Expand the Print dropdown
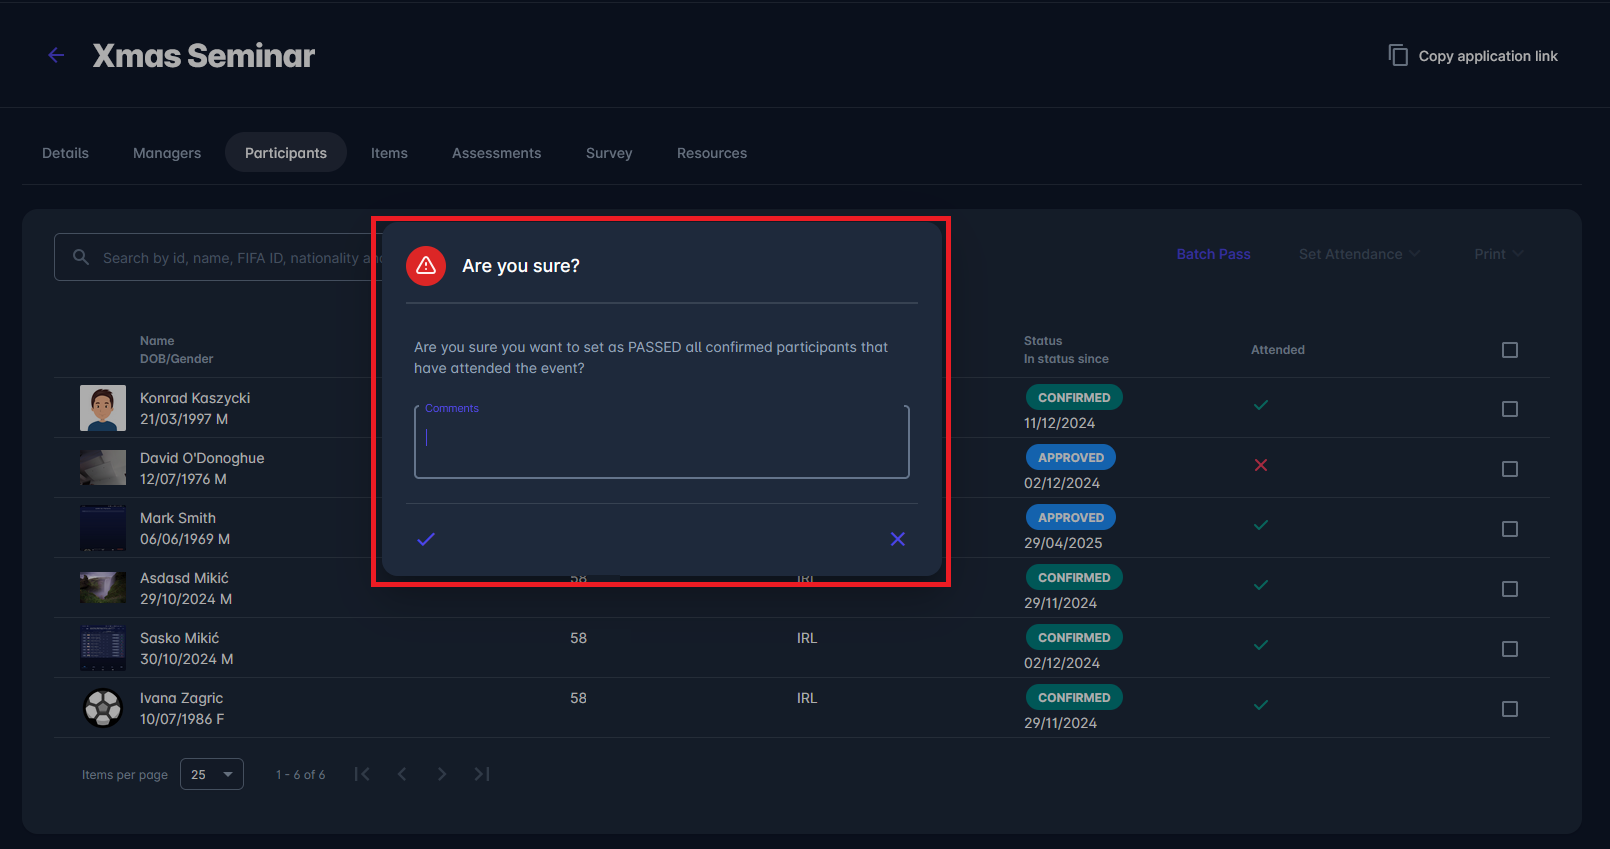1610x849 pixels. coord(1498,254)
